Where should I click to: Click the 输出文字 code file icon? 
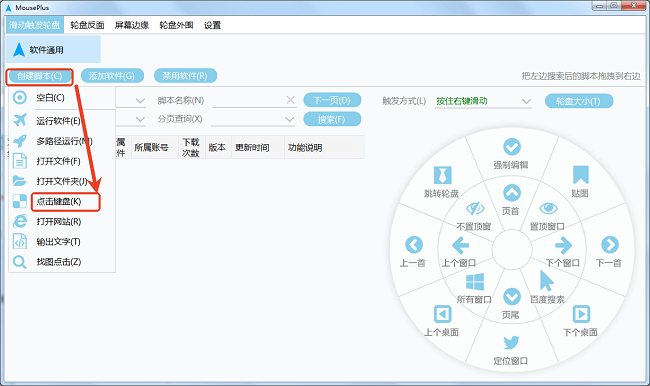click(19, 241)
